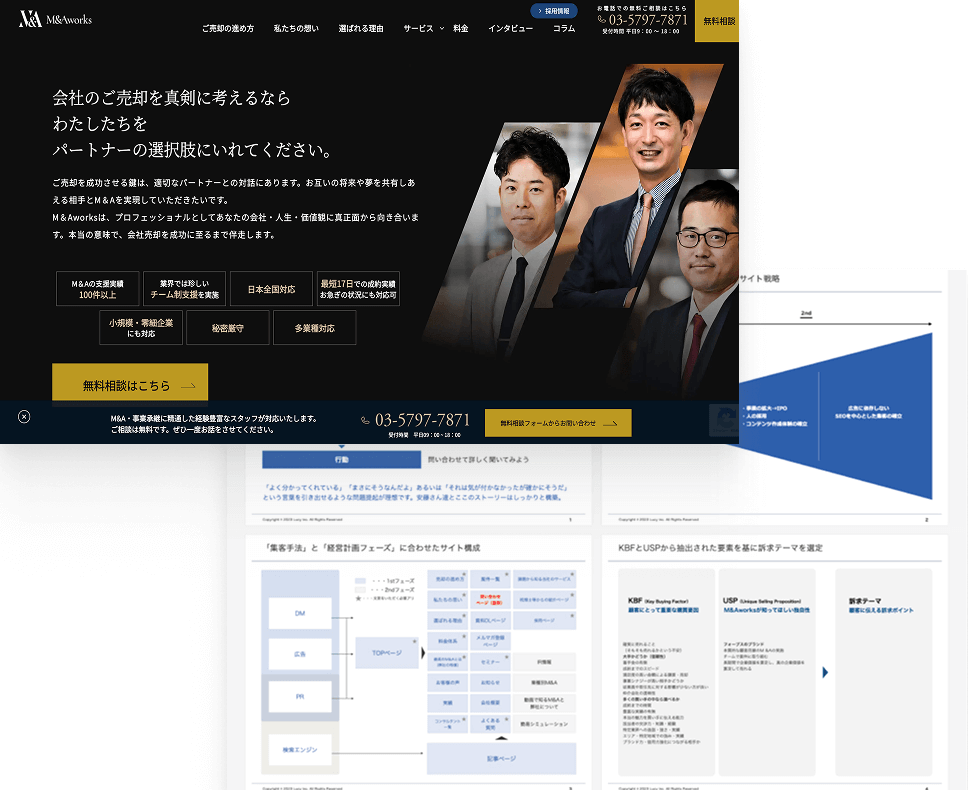Open the ご売却の進め方 menu item

(227, 29)
